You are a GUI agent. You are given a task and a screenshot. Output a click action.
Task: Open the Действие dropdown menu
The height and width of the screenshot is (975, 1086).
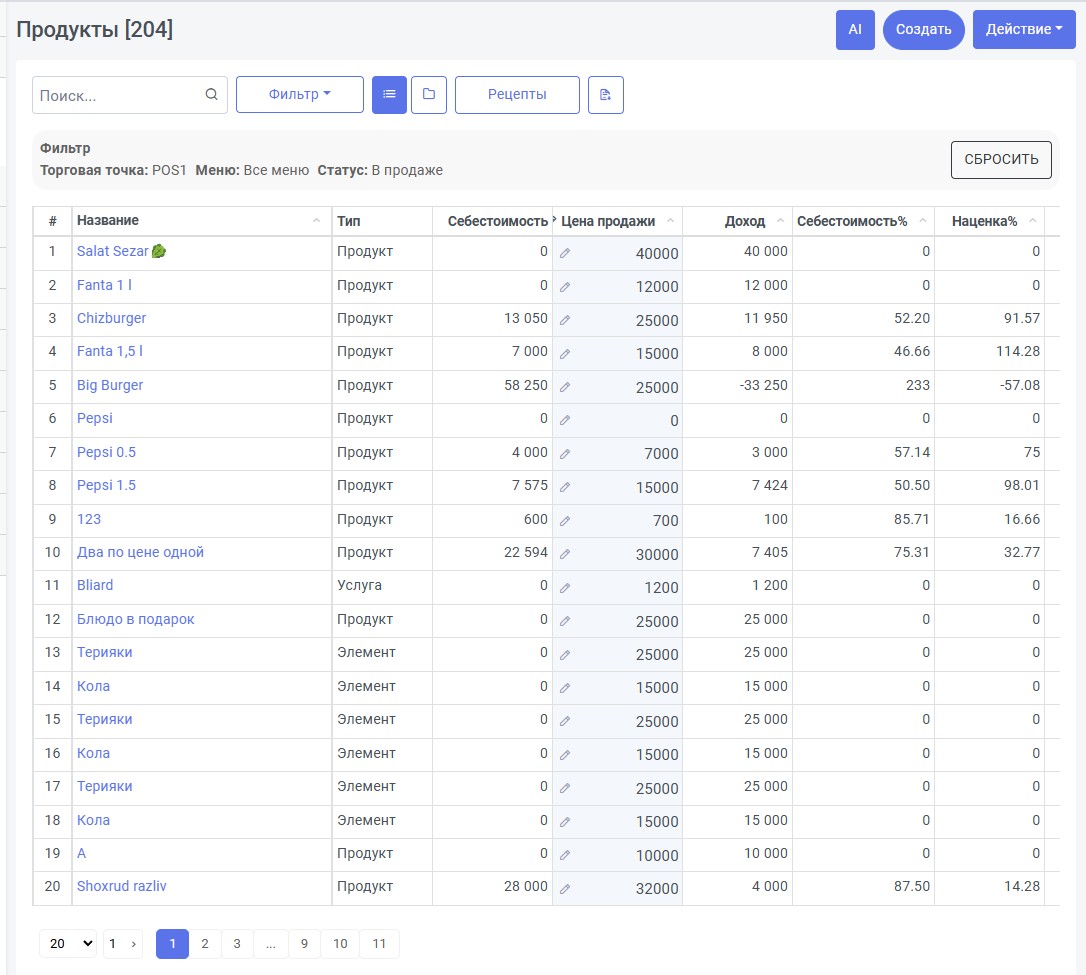(1024, 29)
